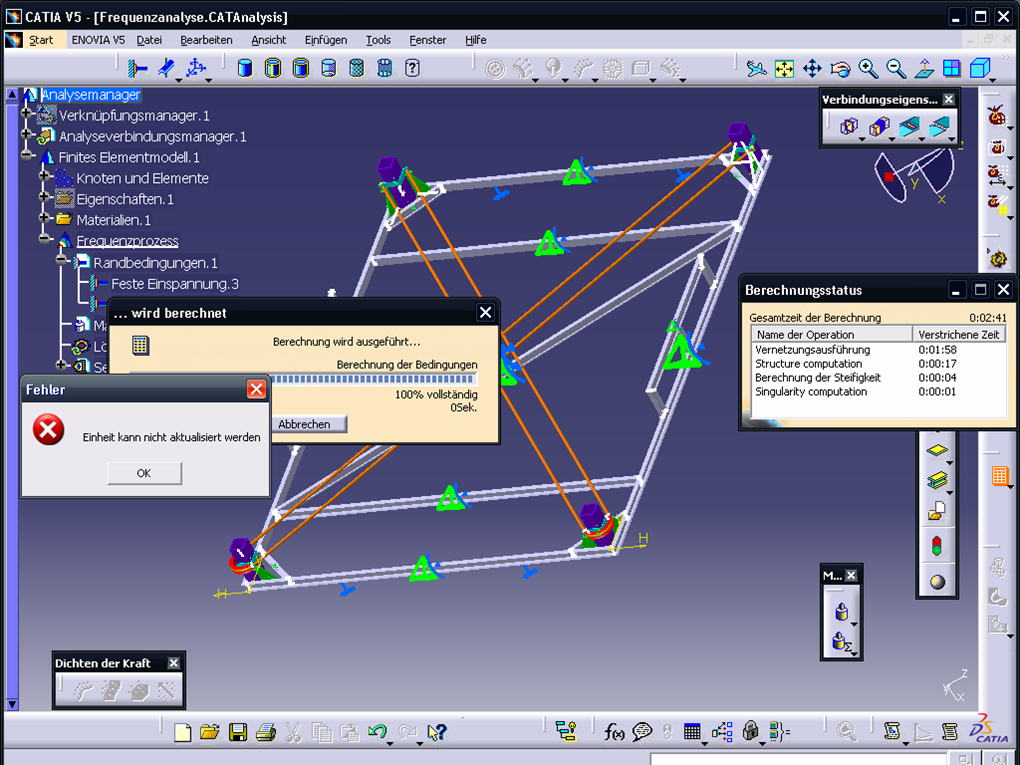
Task: Open Customize View Parameters icon
Action: coord(412,68)
